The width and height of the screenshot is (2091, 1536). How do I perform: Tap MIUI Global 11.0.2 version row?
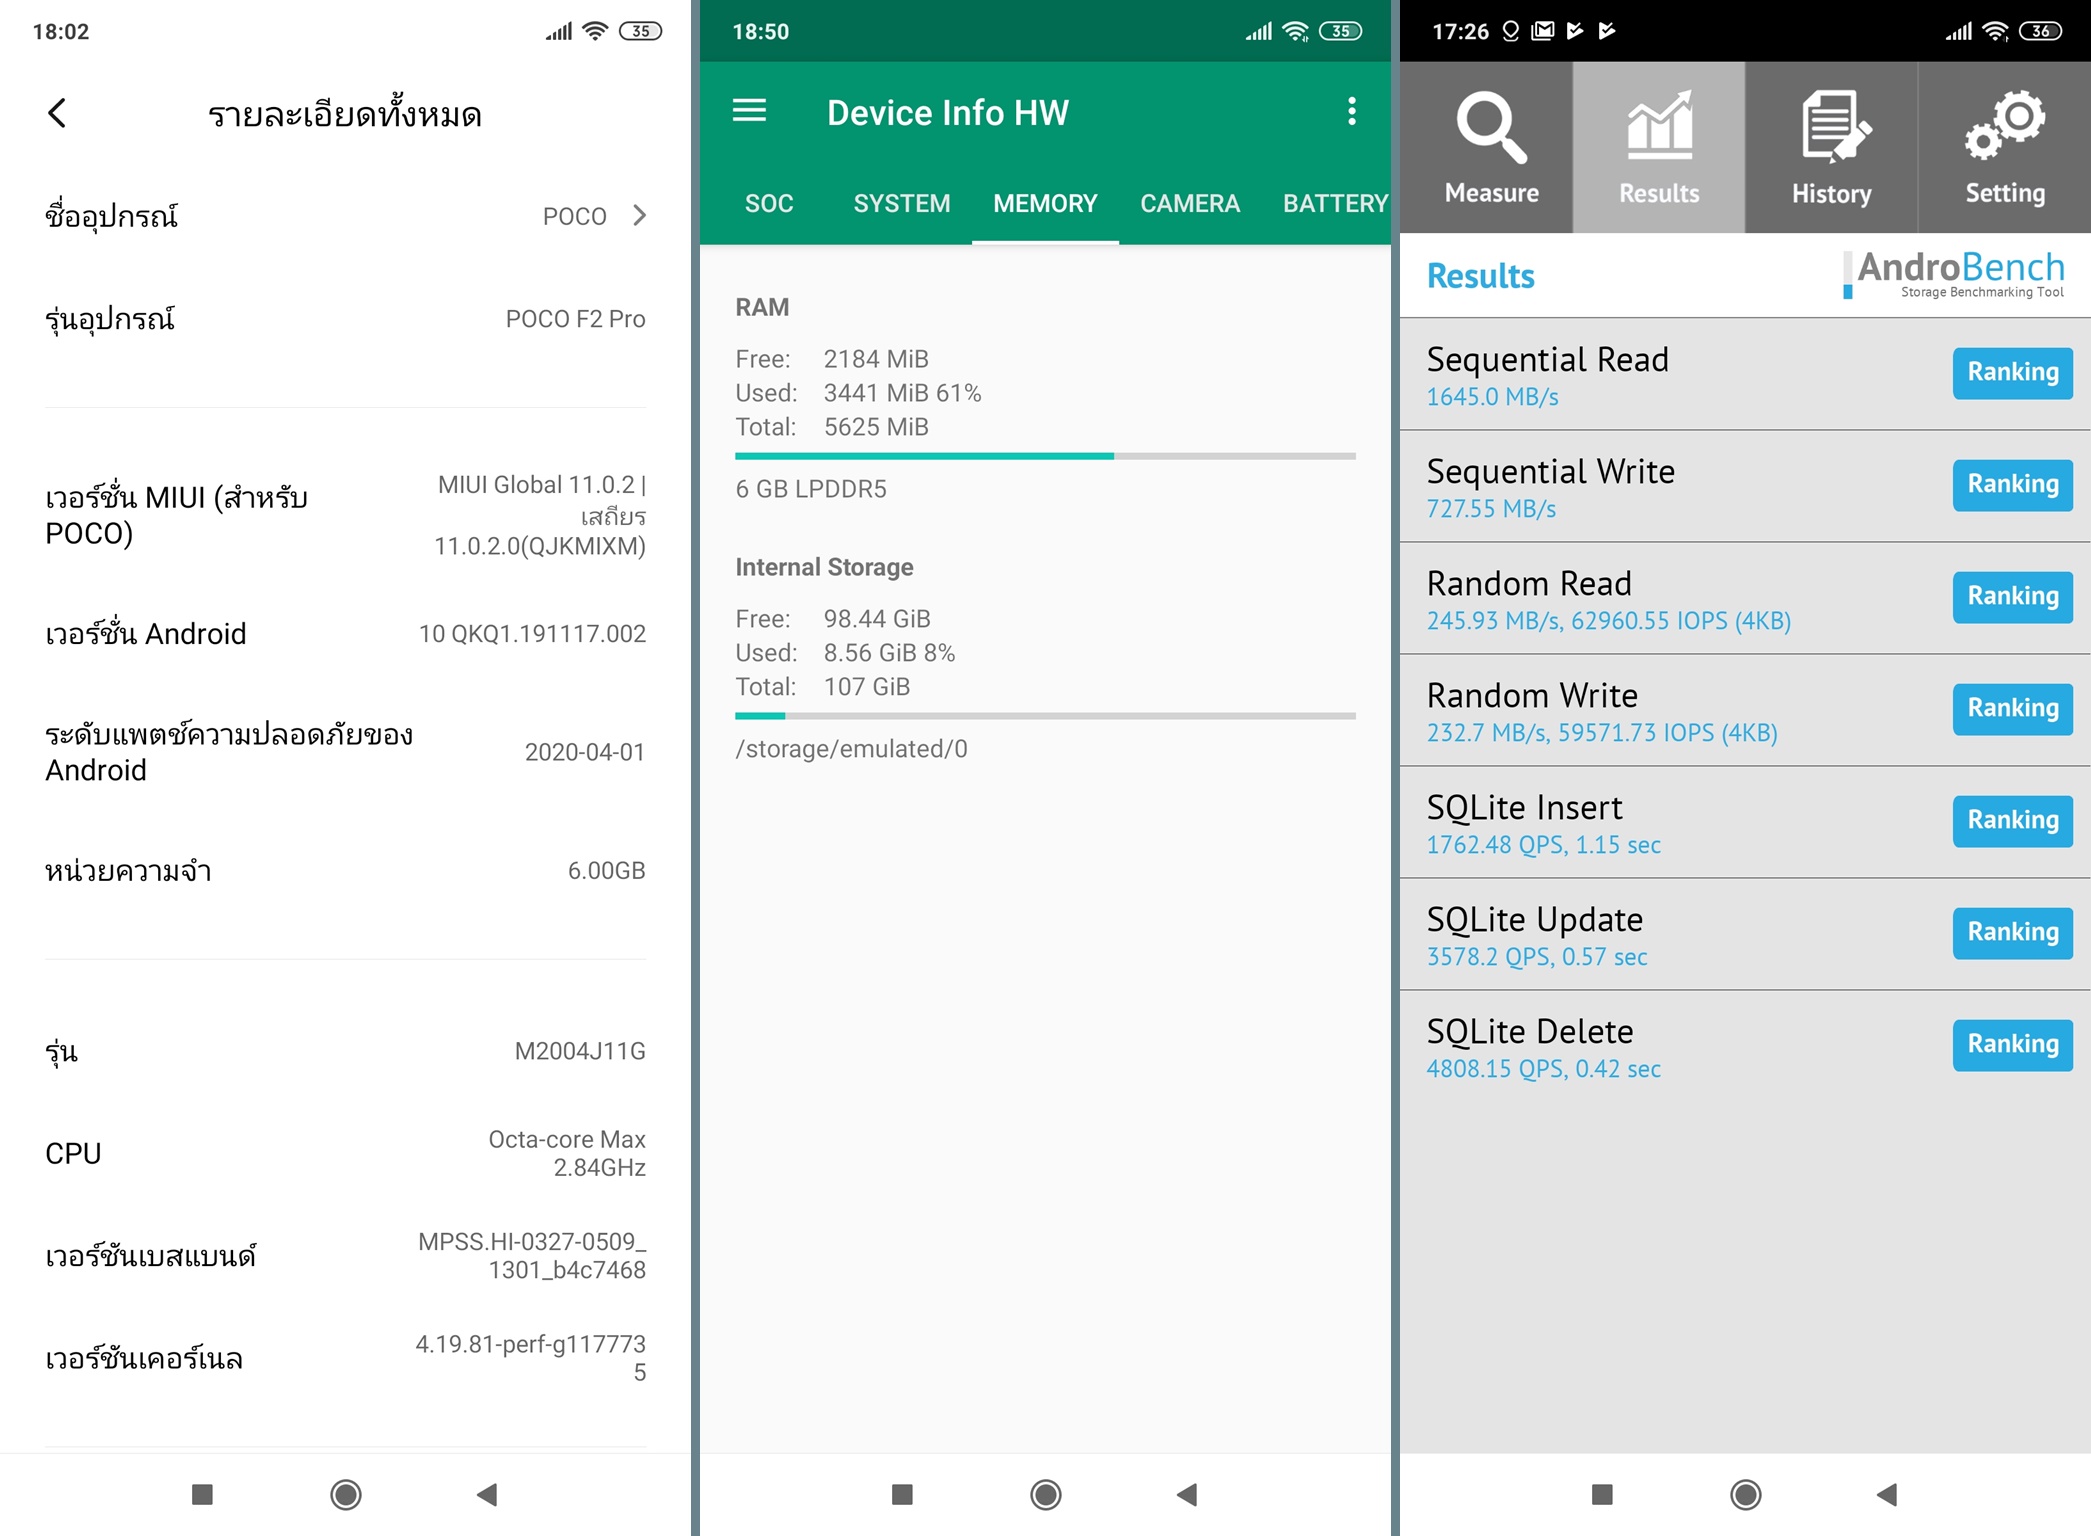tap(345, 515)
